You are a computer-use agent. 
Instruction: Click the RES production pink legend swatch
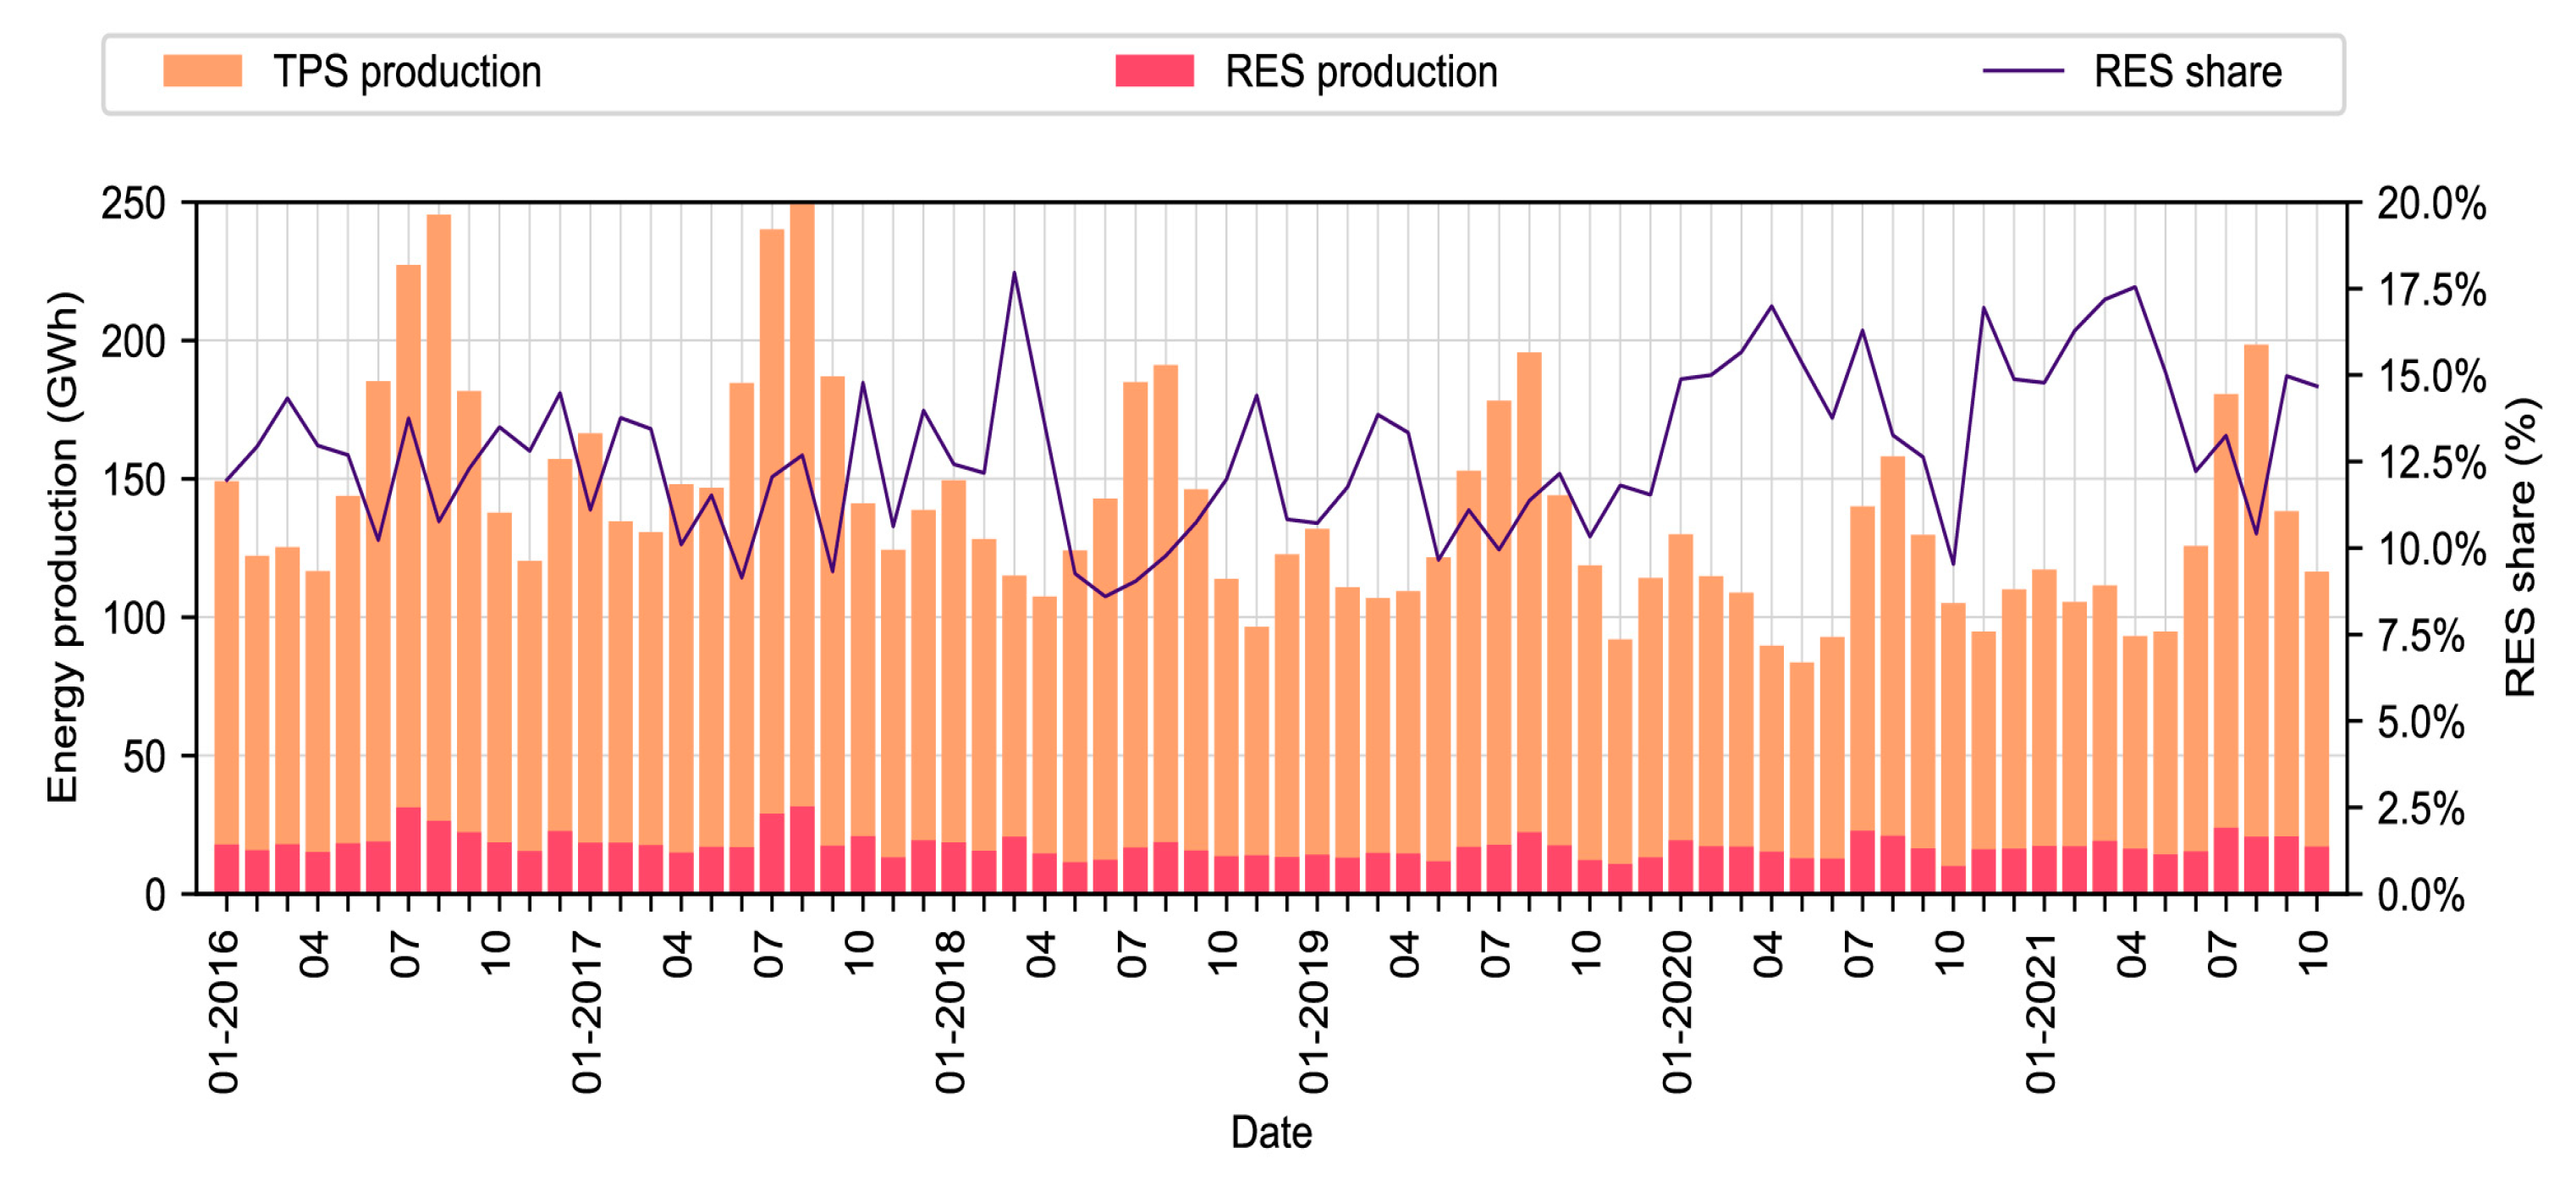tap(1154, 71)
